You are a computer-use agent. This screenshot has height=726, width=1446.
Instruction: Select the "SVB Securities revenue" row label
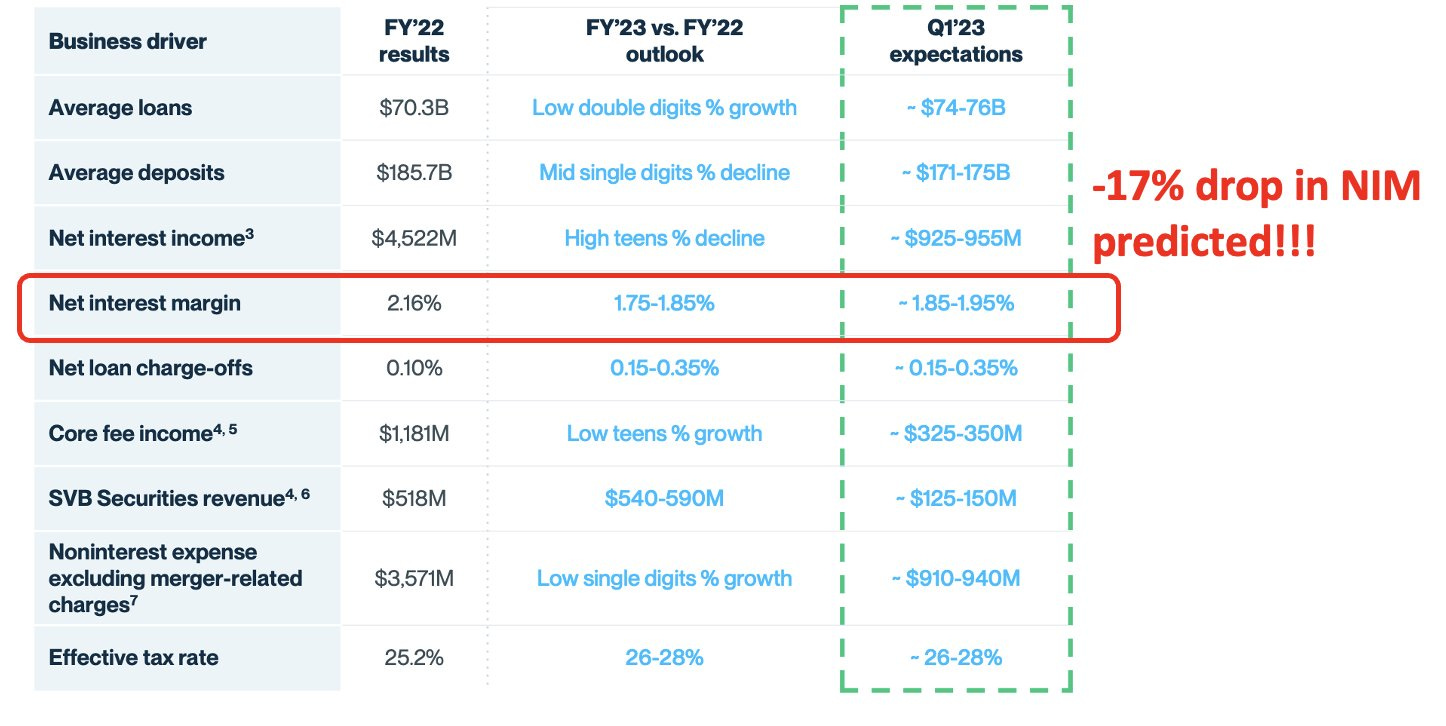[179, 498]
